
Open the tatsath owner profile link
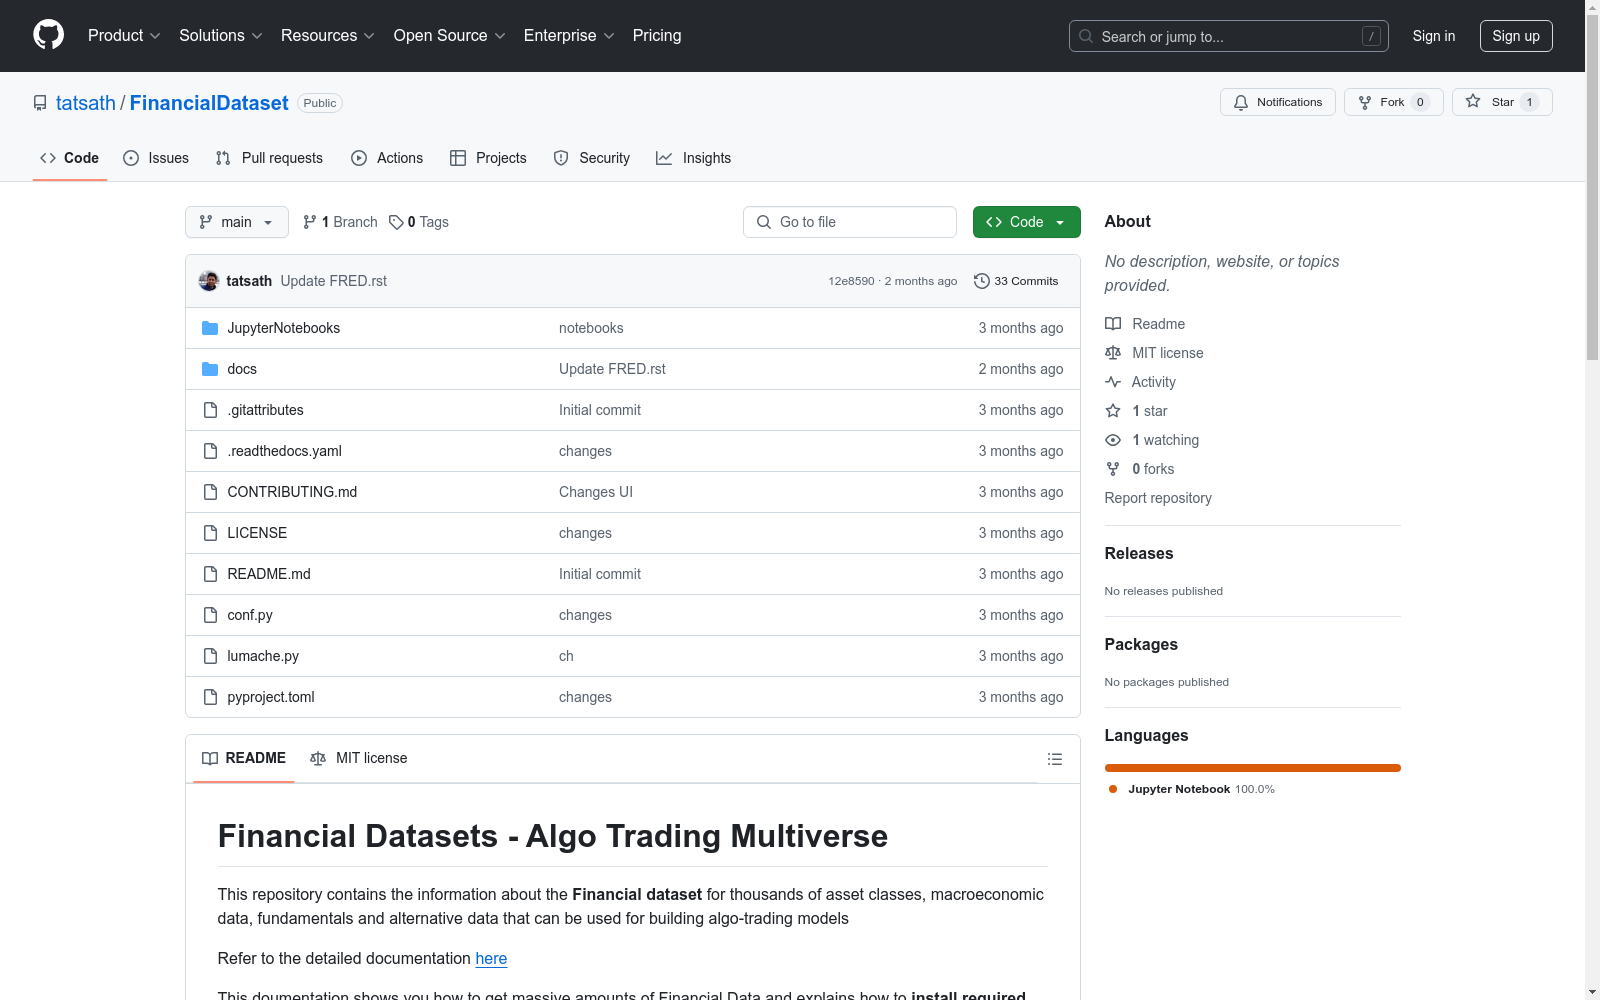[86, 103]
